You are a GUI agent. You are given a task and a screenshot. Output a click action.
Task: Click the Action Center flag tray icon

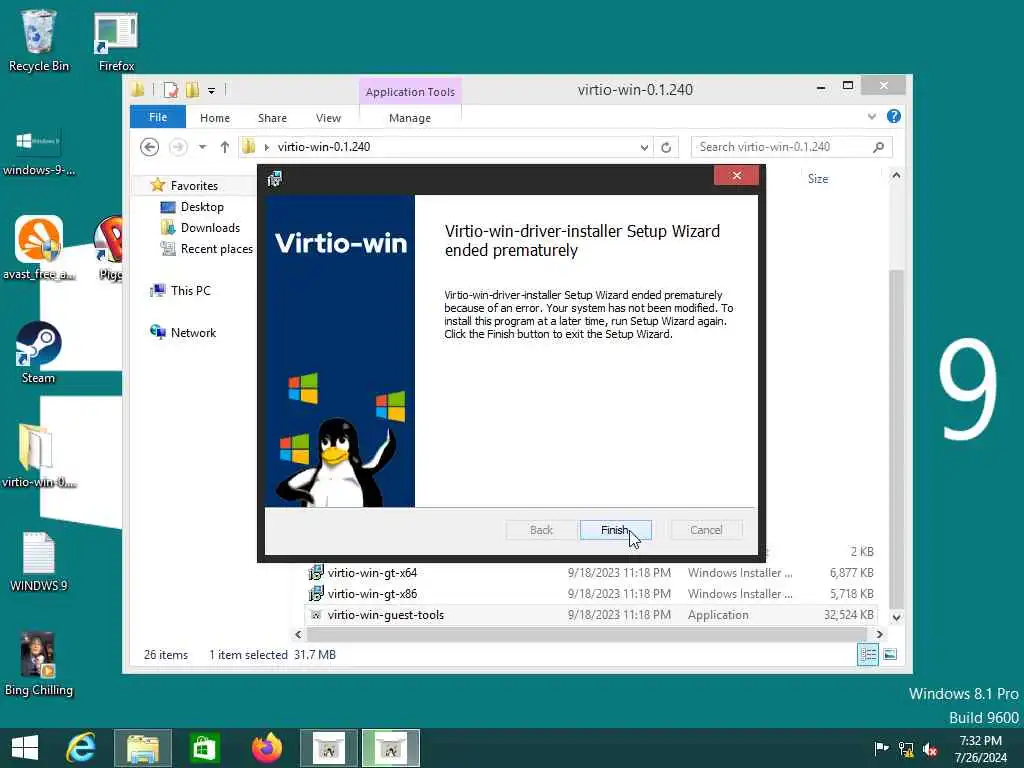click(881, 748)
